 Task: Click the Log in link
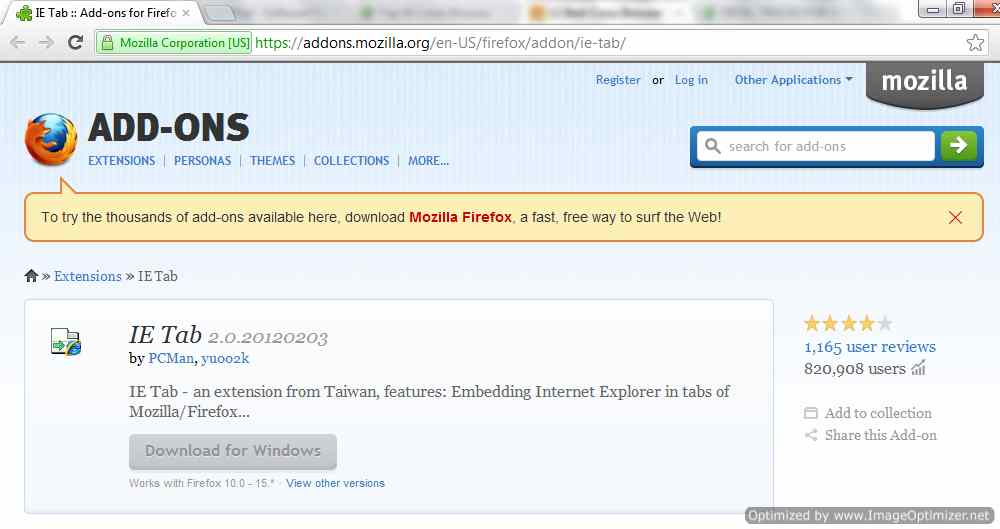[691, 80]
